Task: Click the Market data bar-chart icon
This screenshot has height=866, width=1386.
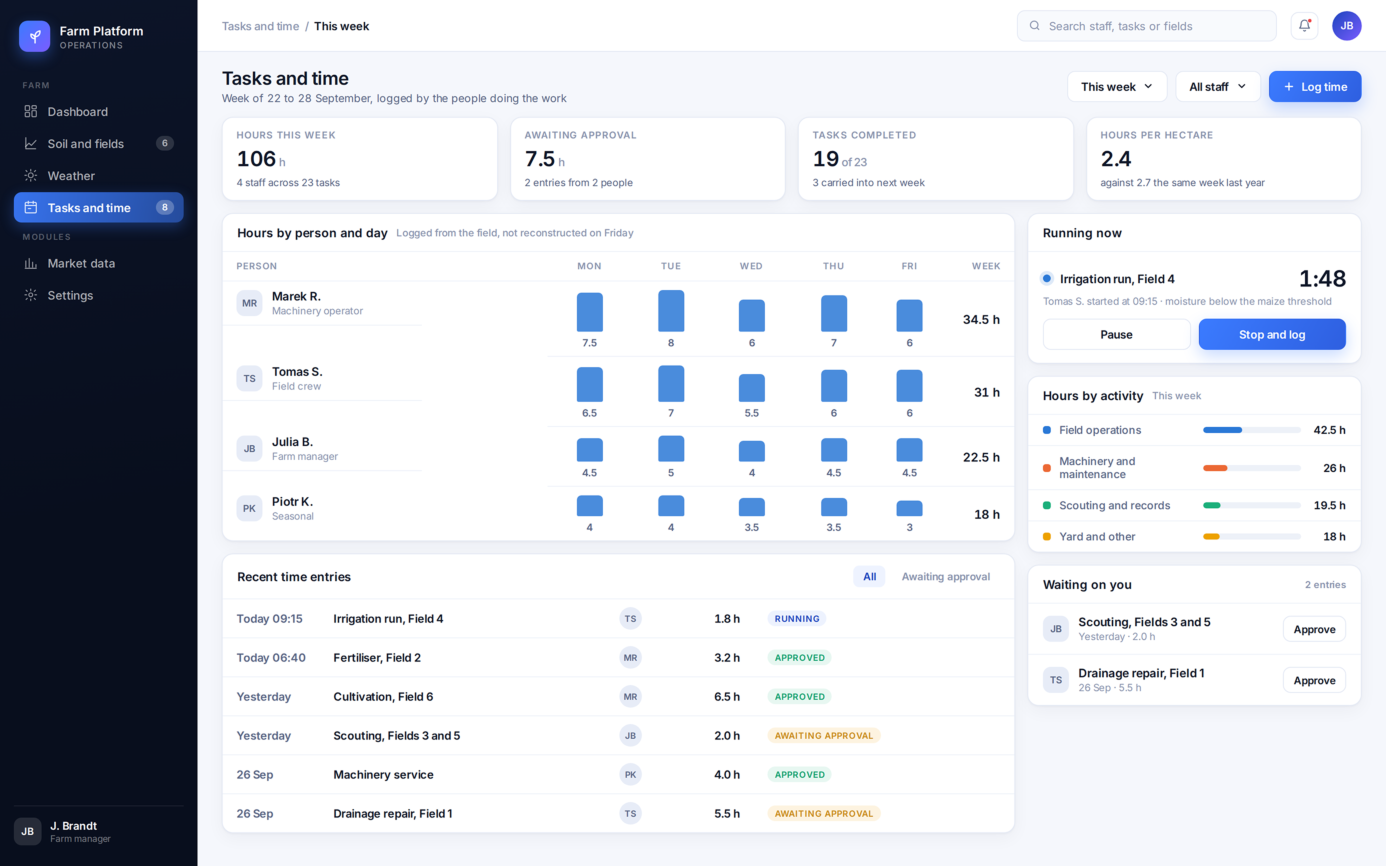Action: pos(31,263)
